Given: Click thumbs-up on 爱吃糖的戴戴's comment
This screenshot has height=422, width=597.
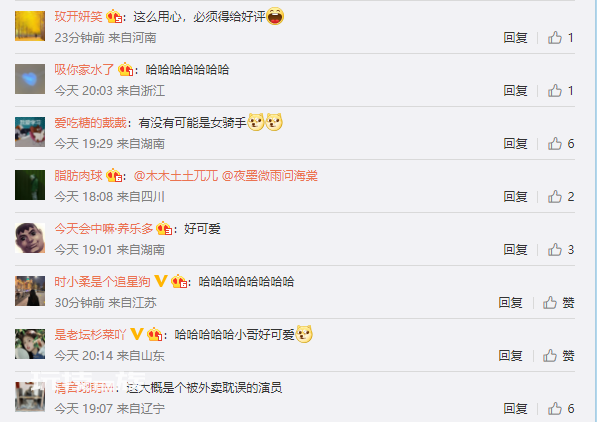Looking at the screenshot, I should coord(560,144).
